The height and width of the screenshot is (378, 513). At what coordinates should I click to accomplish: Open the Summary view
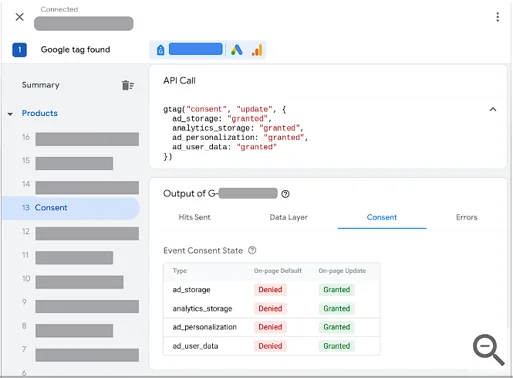[x=41, y=85]
